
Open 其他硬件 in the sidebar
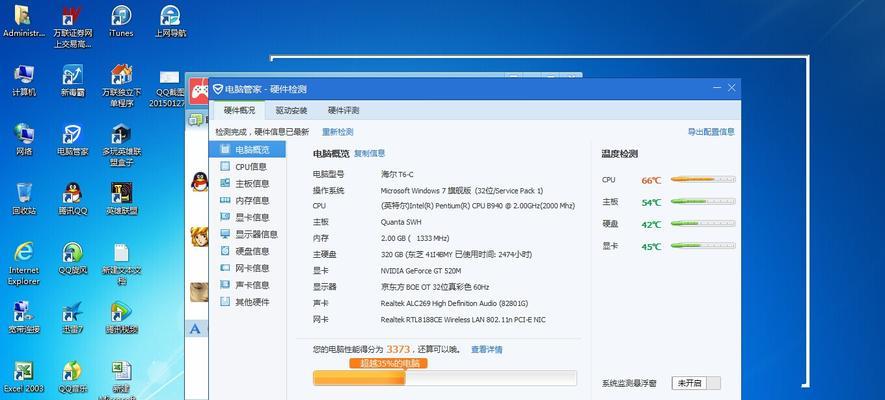(247, 302)
